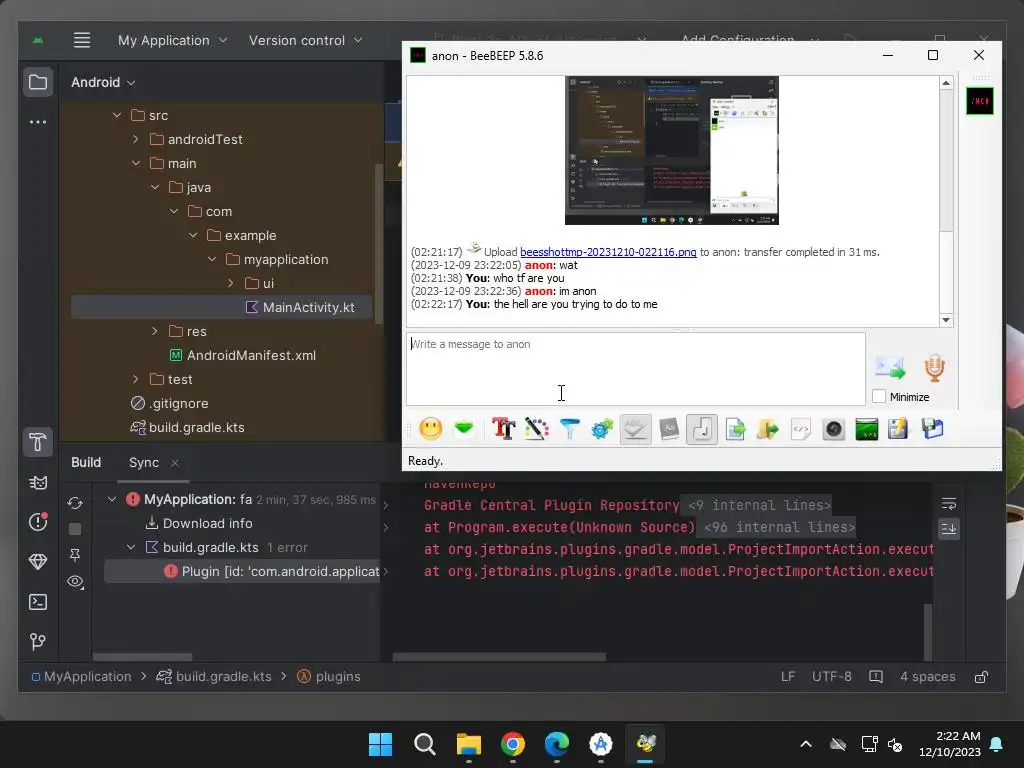The image size is (1024, 768).
Task: Click the Write a message to anon field
Action: click(636, 369)
